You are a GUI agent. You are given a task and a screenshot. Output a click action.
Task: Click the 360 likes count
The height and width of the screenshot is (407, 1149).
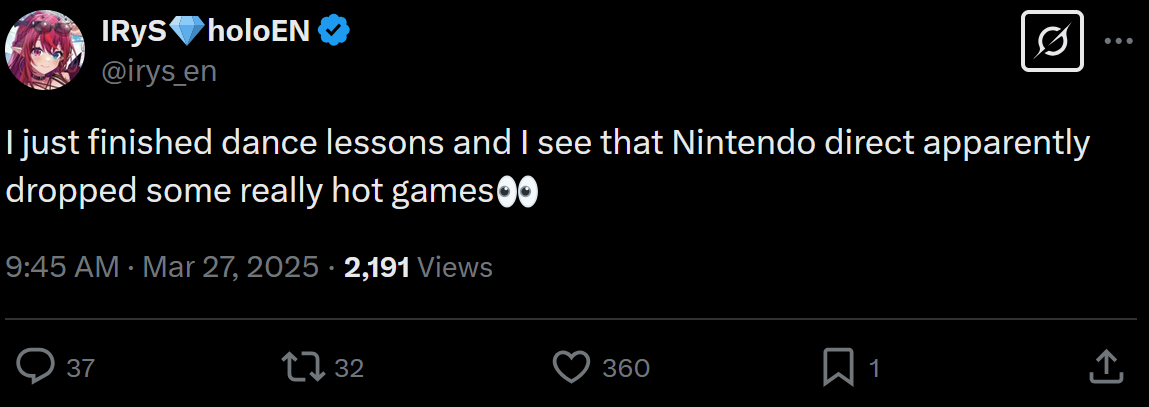click(626, 368)
